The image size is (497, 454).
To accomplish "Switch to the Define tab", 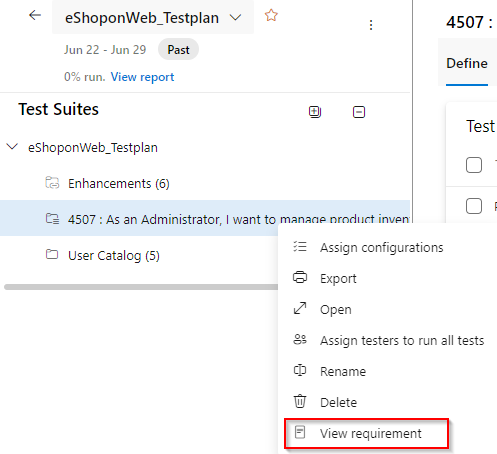I will tap(467, 63).
